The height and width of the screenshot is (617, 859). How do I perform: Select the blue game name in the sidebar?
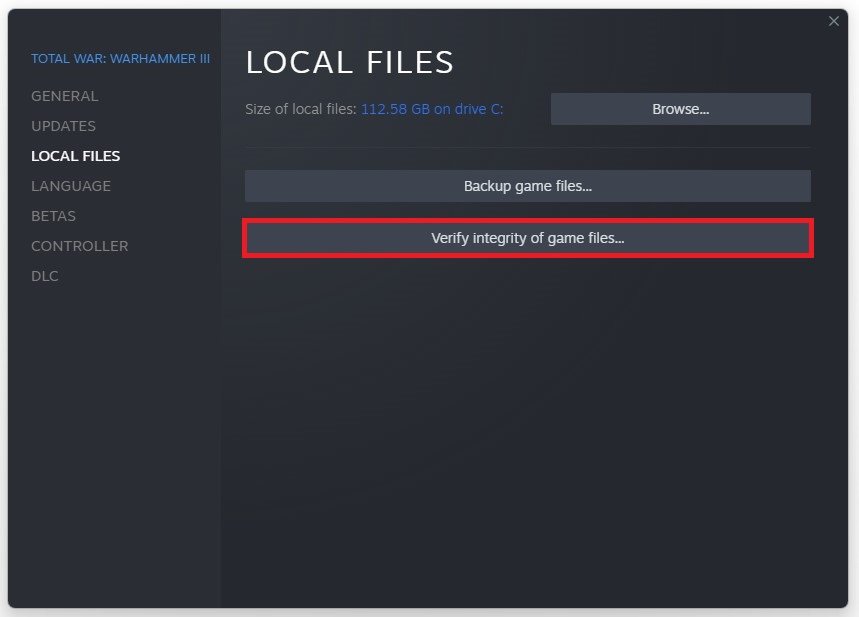coord(121,59)
